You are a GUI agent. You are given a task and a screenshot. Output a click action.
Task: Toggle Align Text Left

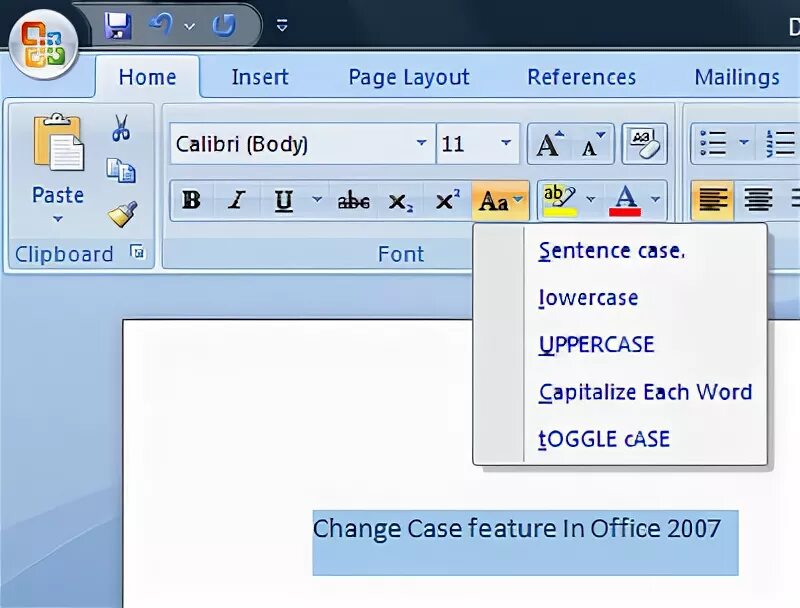[x=713, y=200]
